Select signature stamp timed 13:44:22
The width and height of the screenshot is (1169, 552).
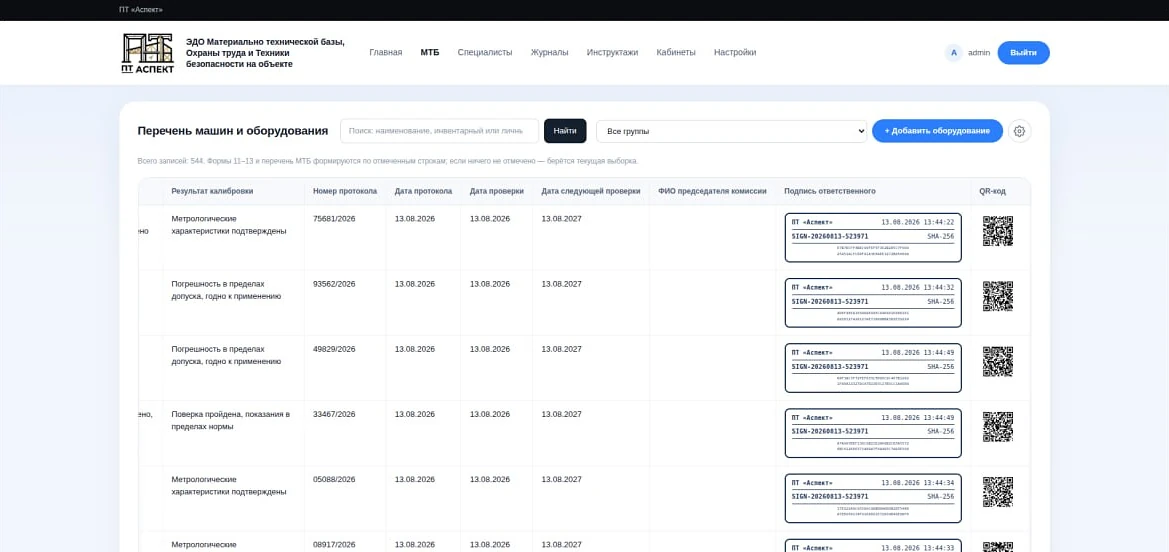(873, 238)
